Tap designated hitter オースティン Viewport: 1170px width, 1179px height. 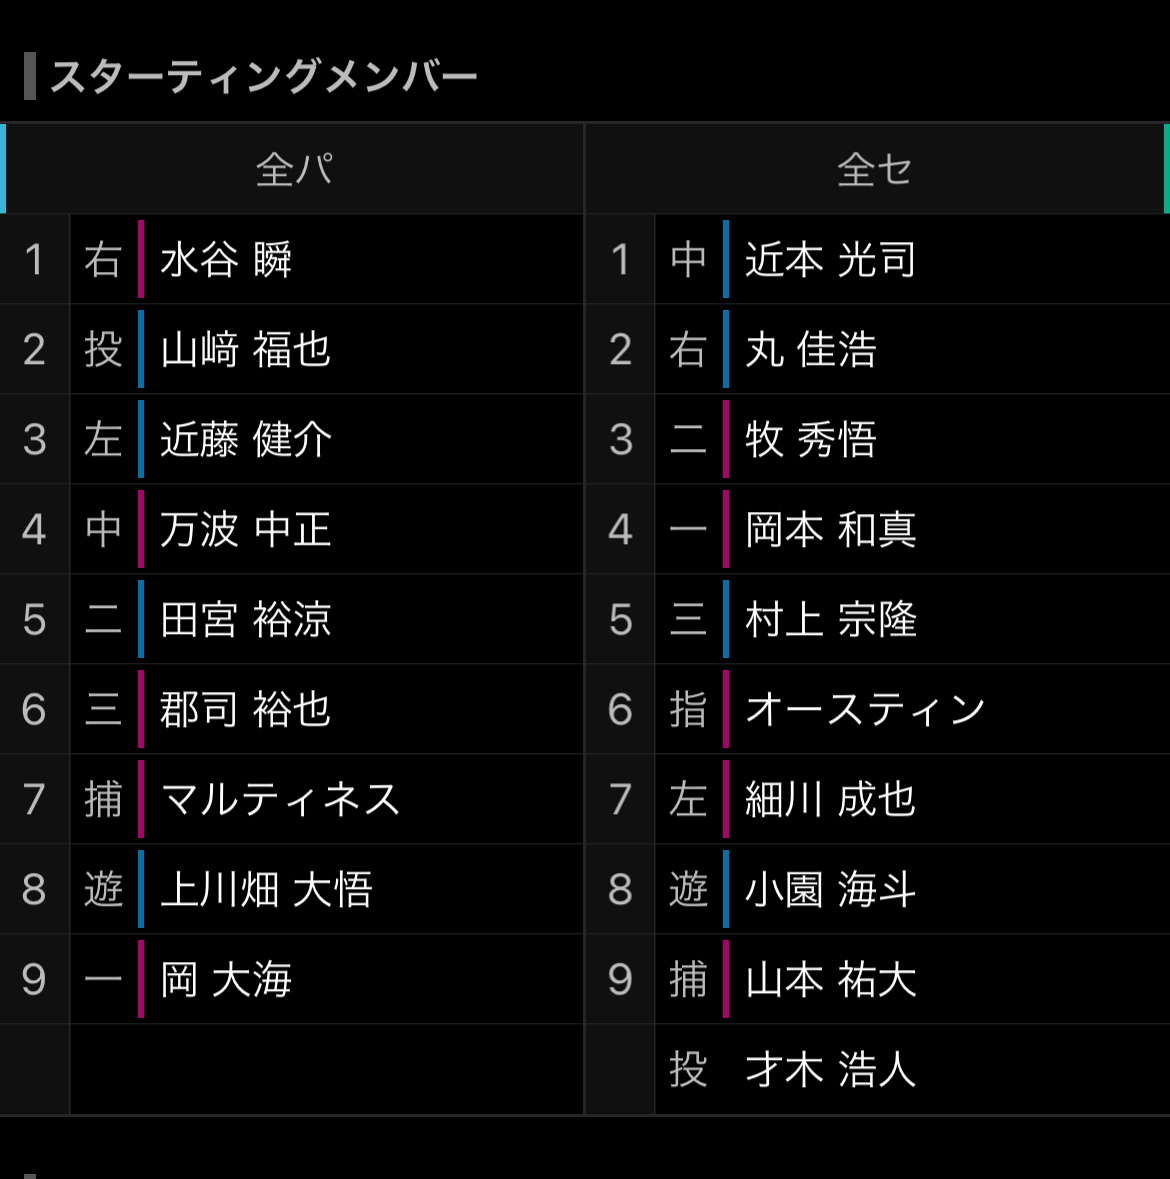click(865, 710)
